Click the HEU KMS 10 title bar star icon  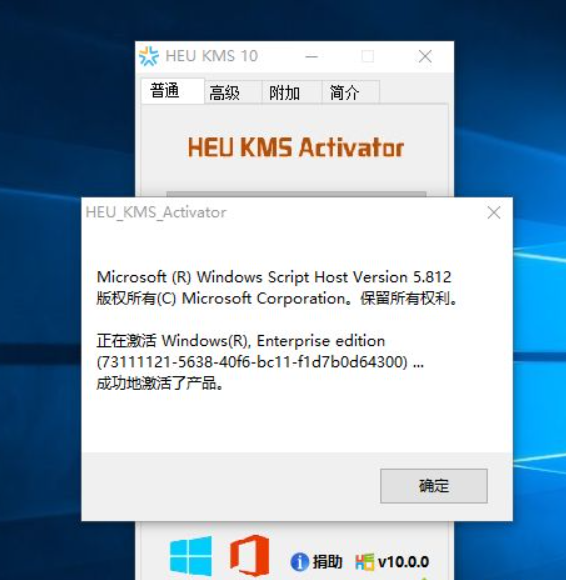(x=149, y=56)
